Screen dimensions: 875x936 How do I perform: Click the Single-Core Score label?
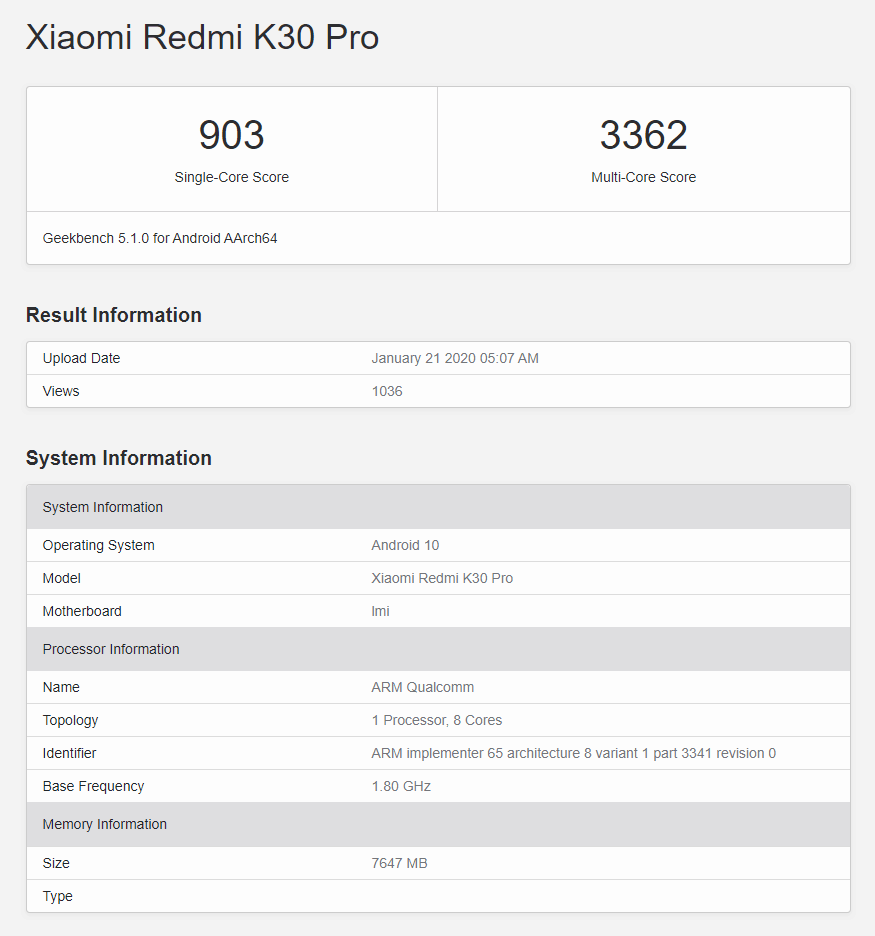tap(231, 177)
